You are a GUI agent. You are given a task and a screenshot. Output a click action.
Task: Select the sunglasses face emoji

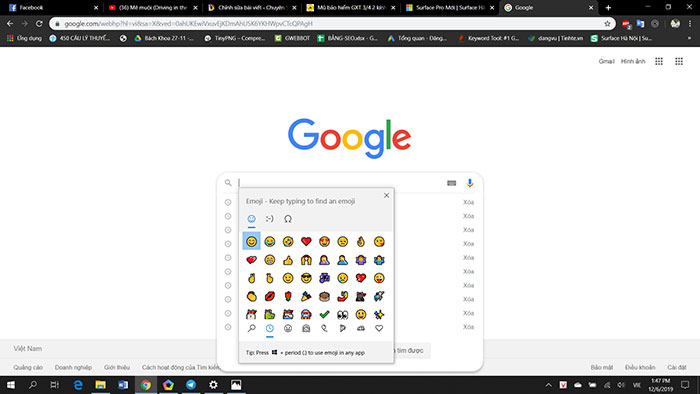pyautogui.click(x=306, y=278)
